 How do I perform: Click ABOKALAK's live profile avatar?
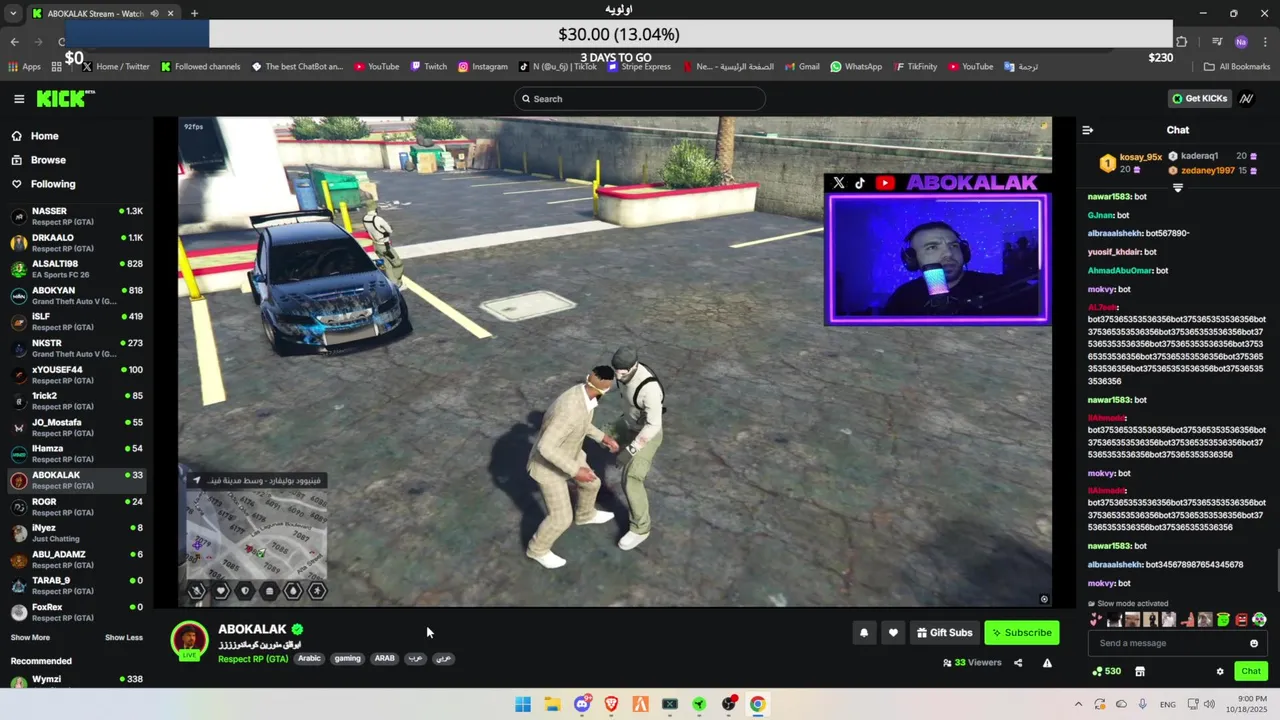[x=189, y=641]
